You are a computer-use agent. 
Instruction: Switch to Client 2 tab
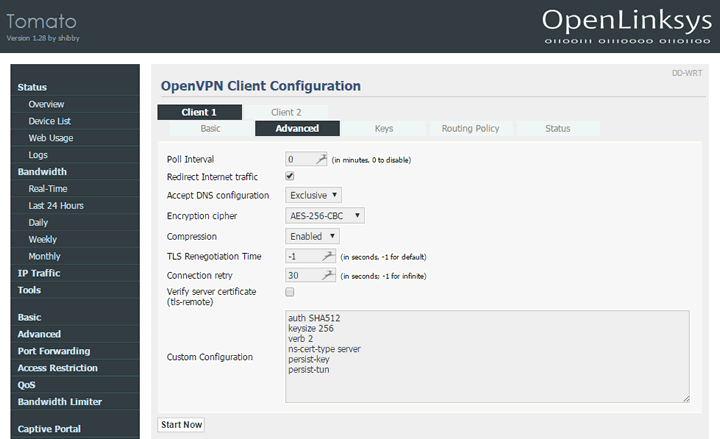point(286,112)
